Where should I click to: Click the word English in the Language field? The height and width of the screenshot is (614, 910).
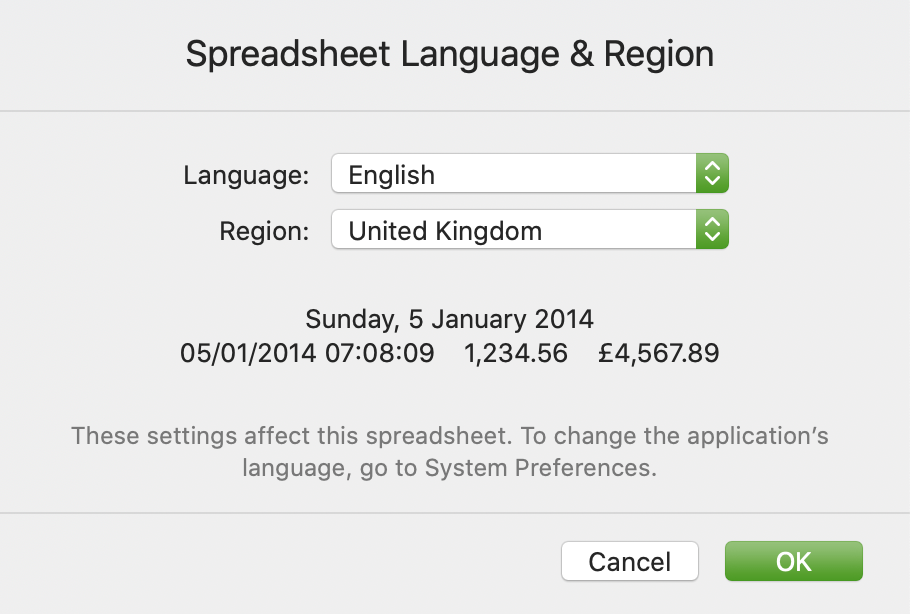[391, 175]
